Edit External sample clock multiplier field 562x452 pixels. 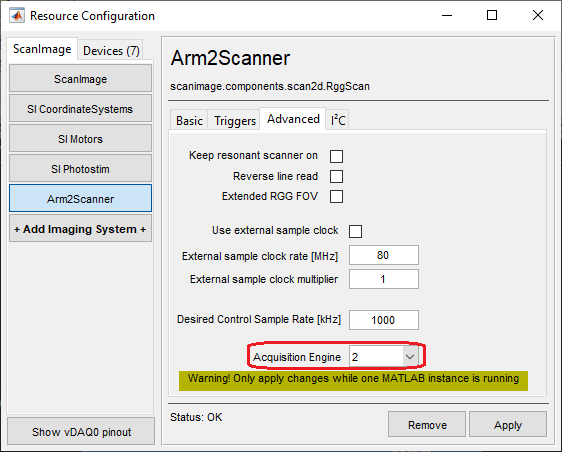[384, 279]
